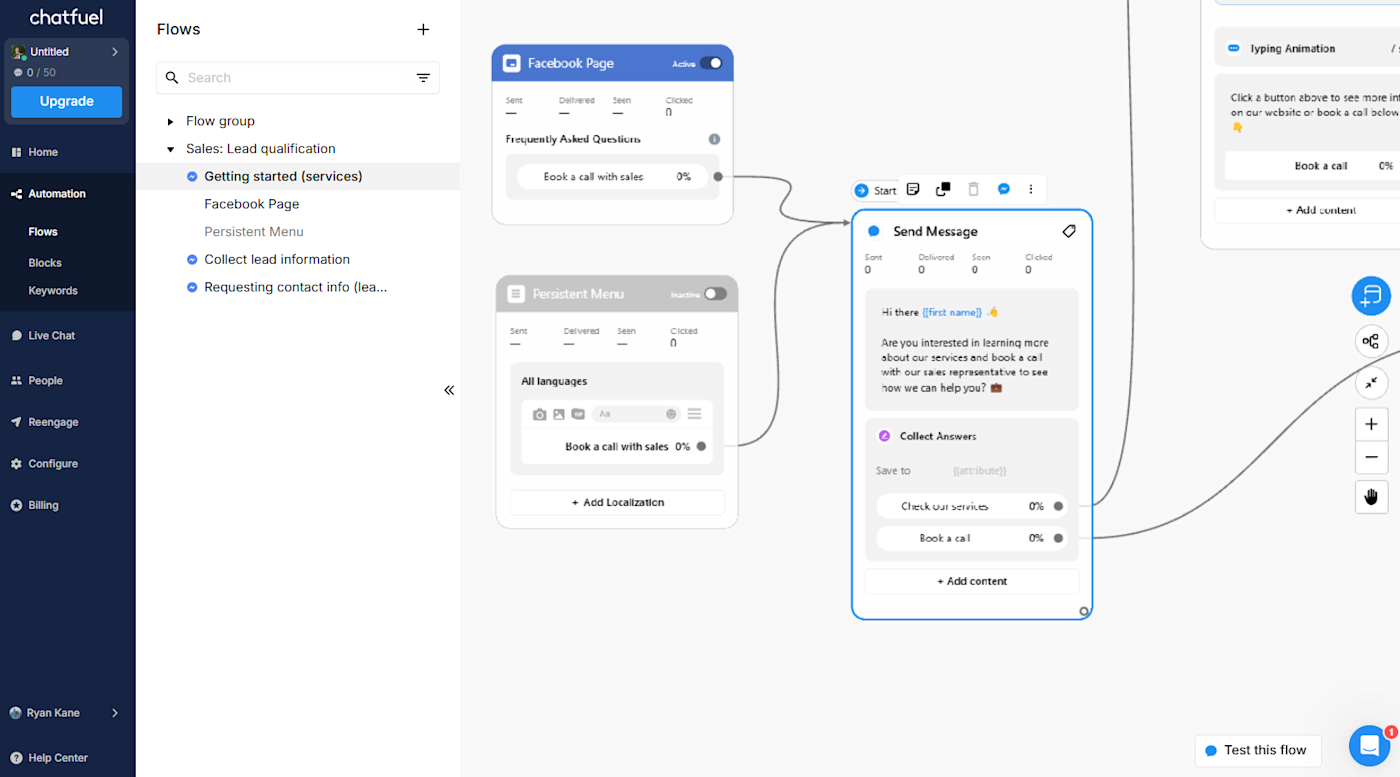Click the search flows field
1400x777 pixels.
click(x=297, y=78)
